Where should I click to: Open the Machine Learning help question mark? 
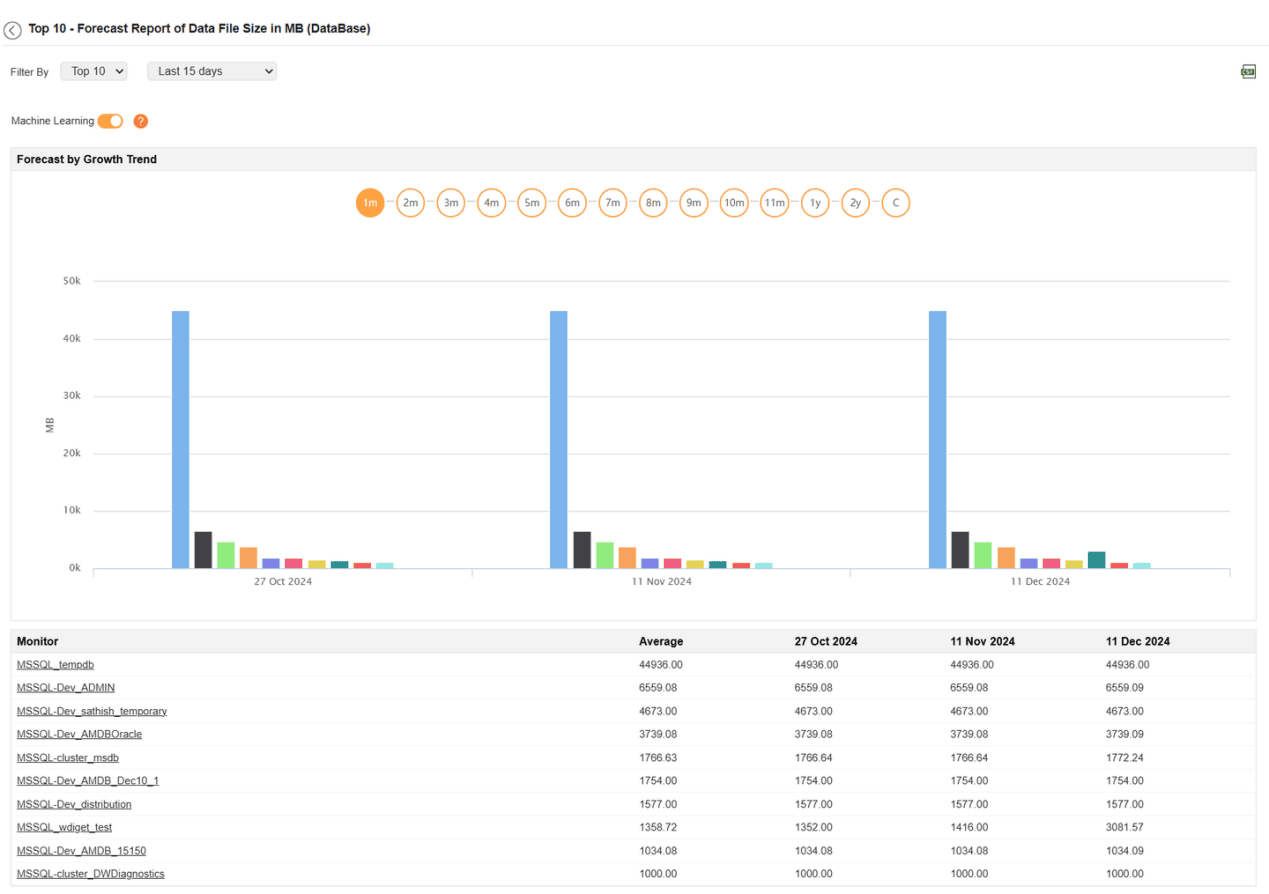pyautogui.click(x=141, y=121)
